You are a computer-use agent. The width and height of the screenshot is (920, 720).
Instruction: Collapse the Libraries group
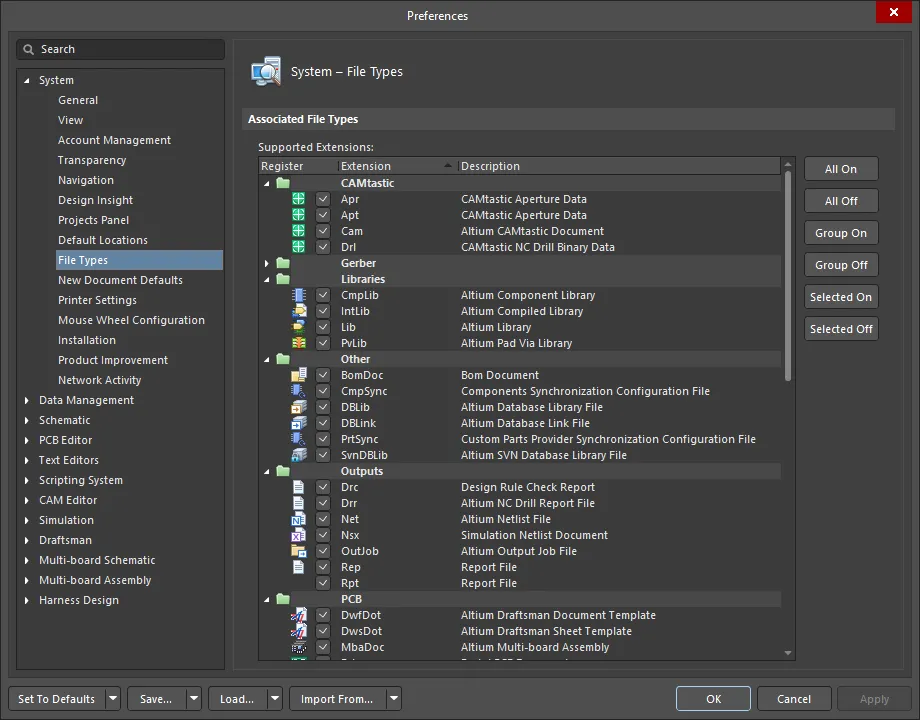tap(267, 279)
